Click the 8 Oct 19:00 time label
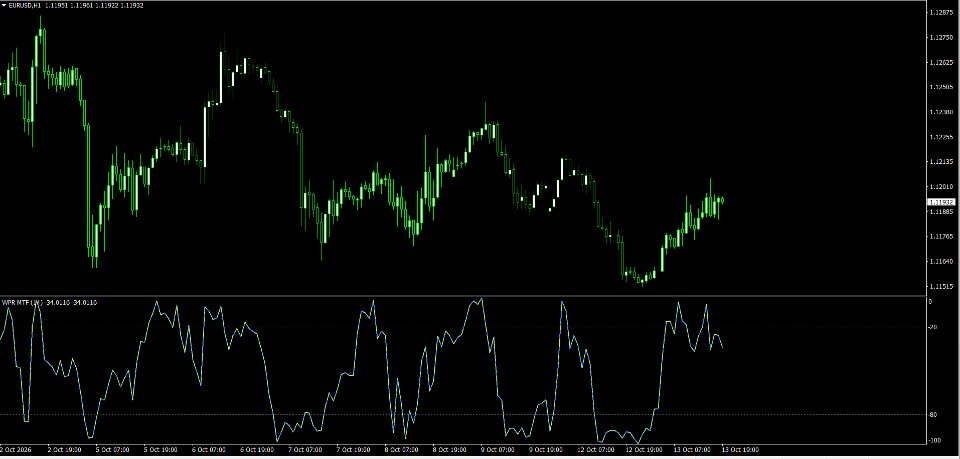The image size is (960, 459). (449, 449)
